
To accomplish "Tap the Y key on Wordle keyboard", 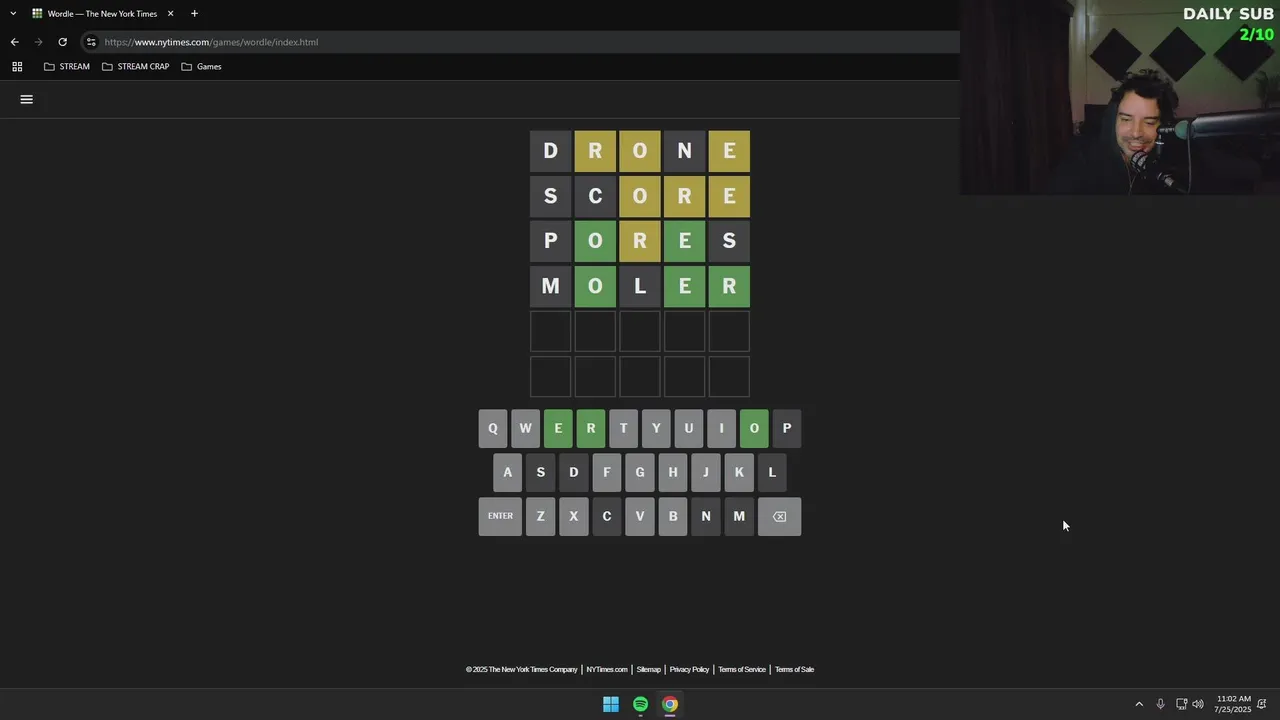I will [656, 428].
